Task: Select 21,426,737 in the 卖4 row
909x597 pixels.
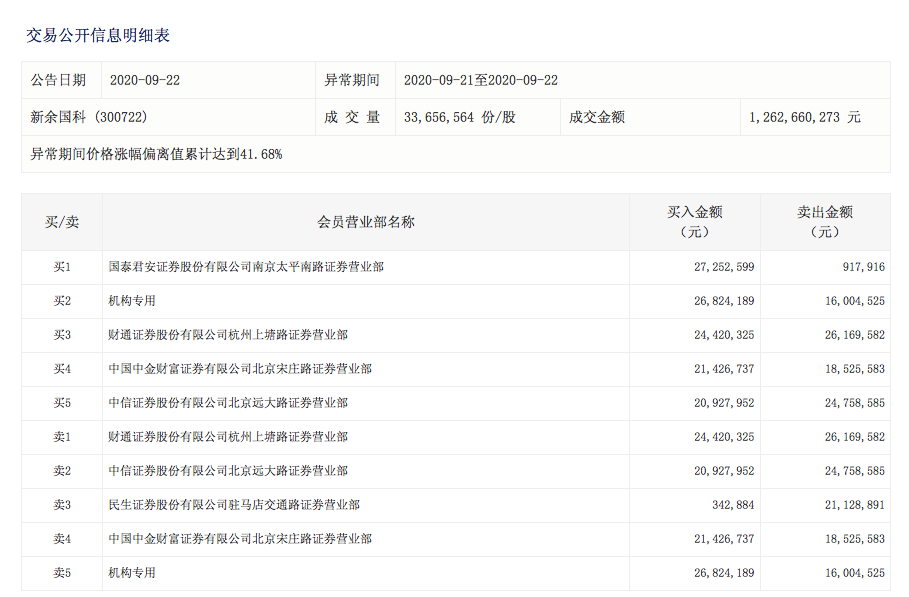Action: [724, 539]
